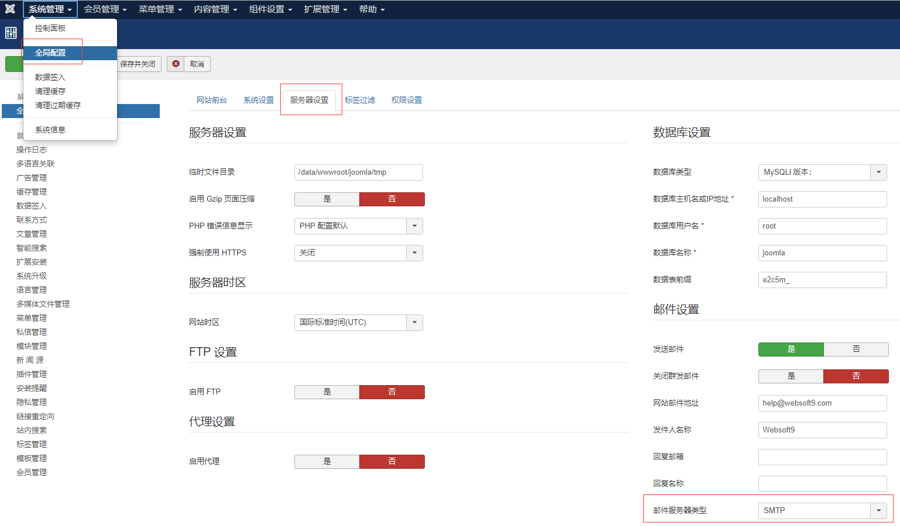This screenshot has width=900, height=526.
Task: Open 插件管理 in the sidebar
Action: tap(31, 374)
